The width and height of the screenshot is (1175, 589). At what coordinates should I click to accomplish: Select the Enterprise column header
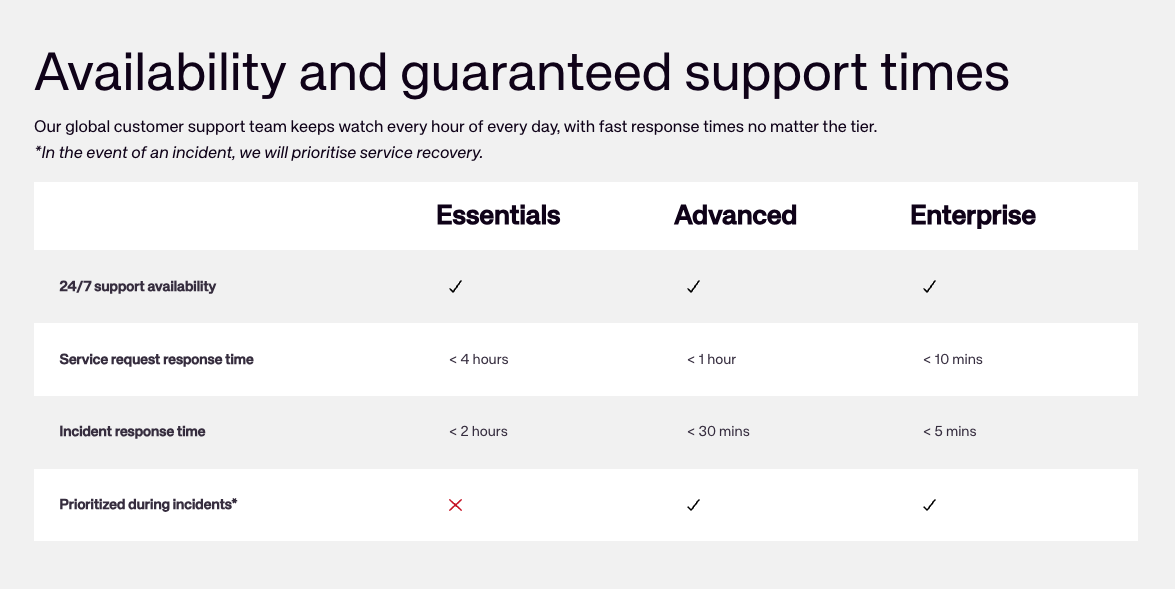coord(972,215)
